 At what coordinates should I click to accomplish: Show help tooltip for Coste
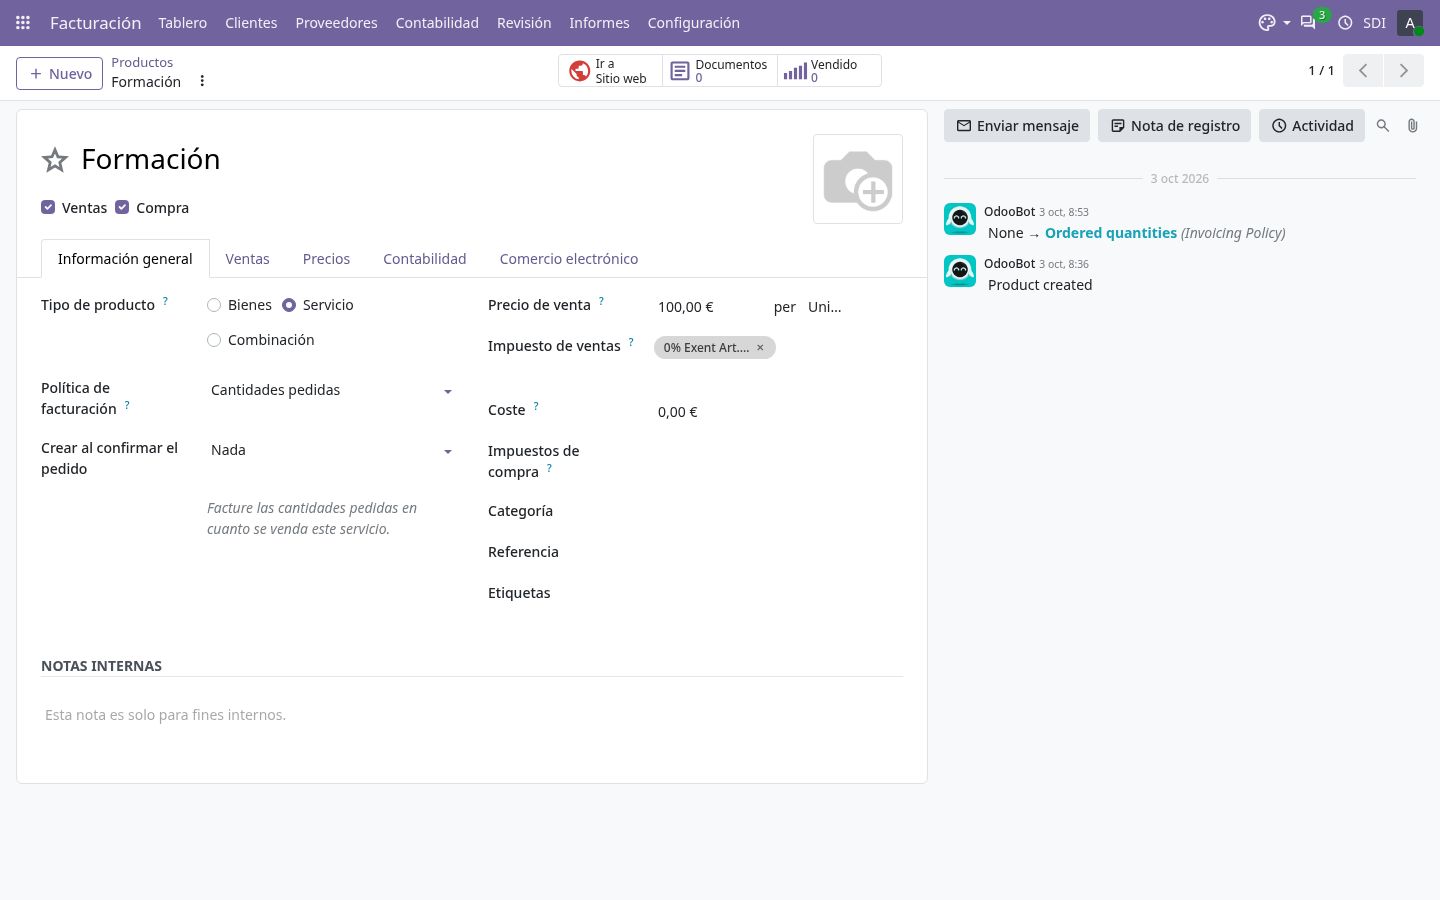536,406
